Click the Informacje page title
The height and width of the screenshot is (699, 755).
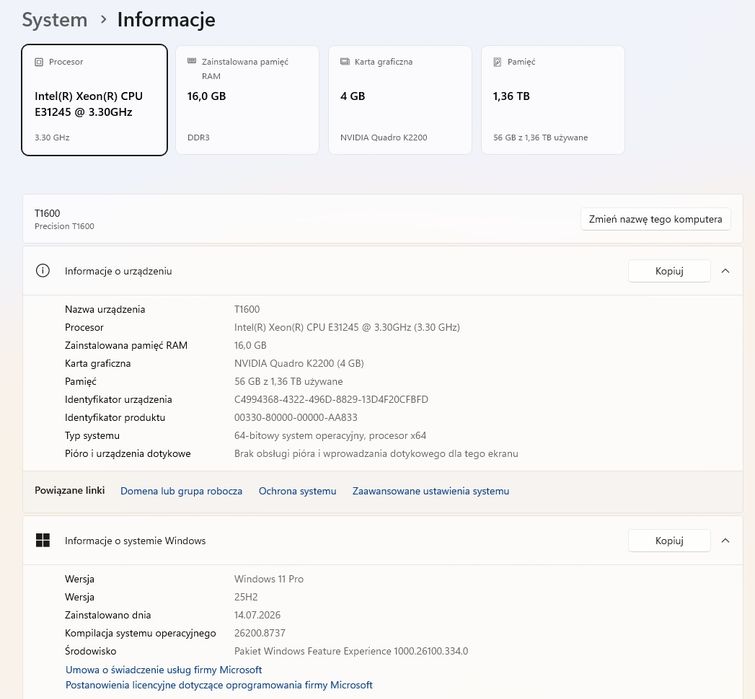click(166, 20)
